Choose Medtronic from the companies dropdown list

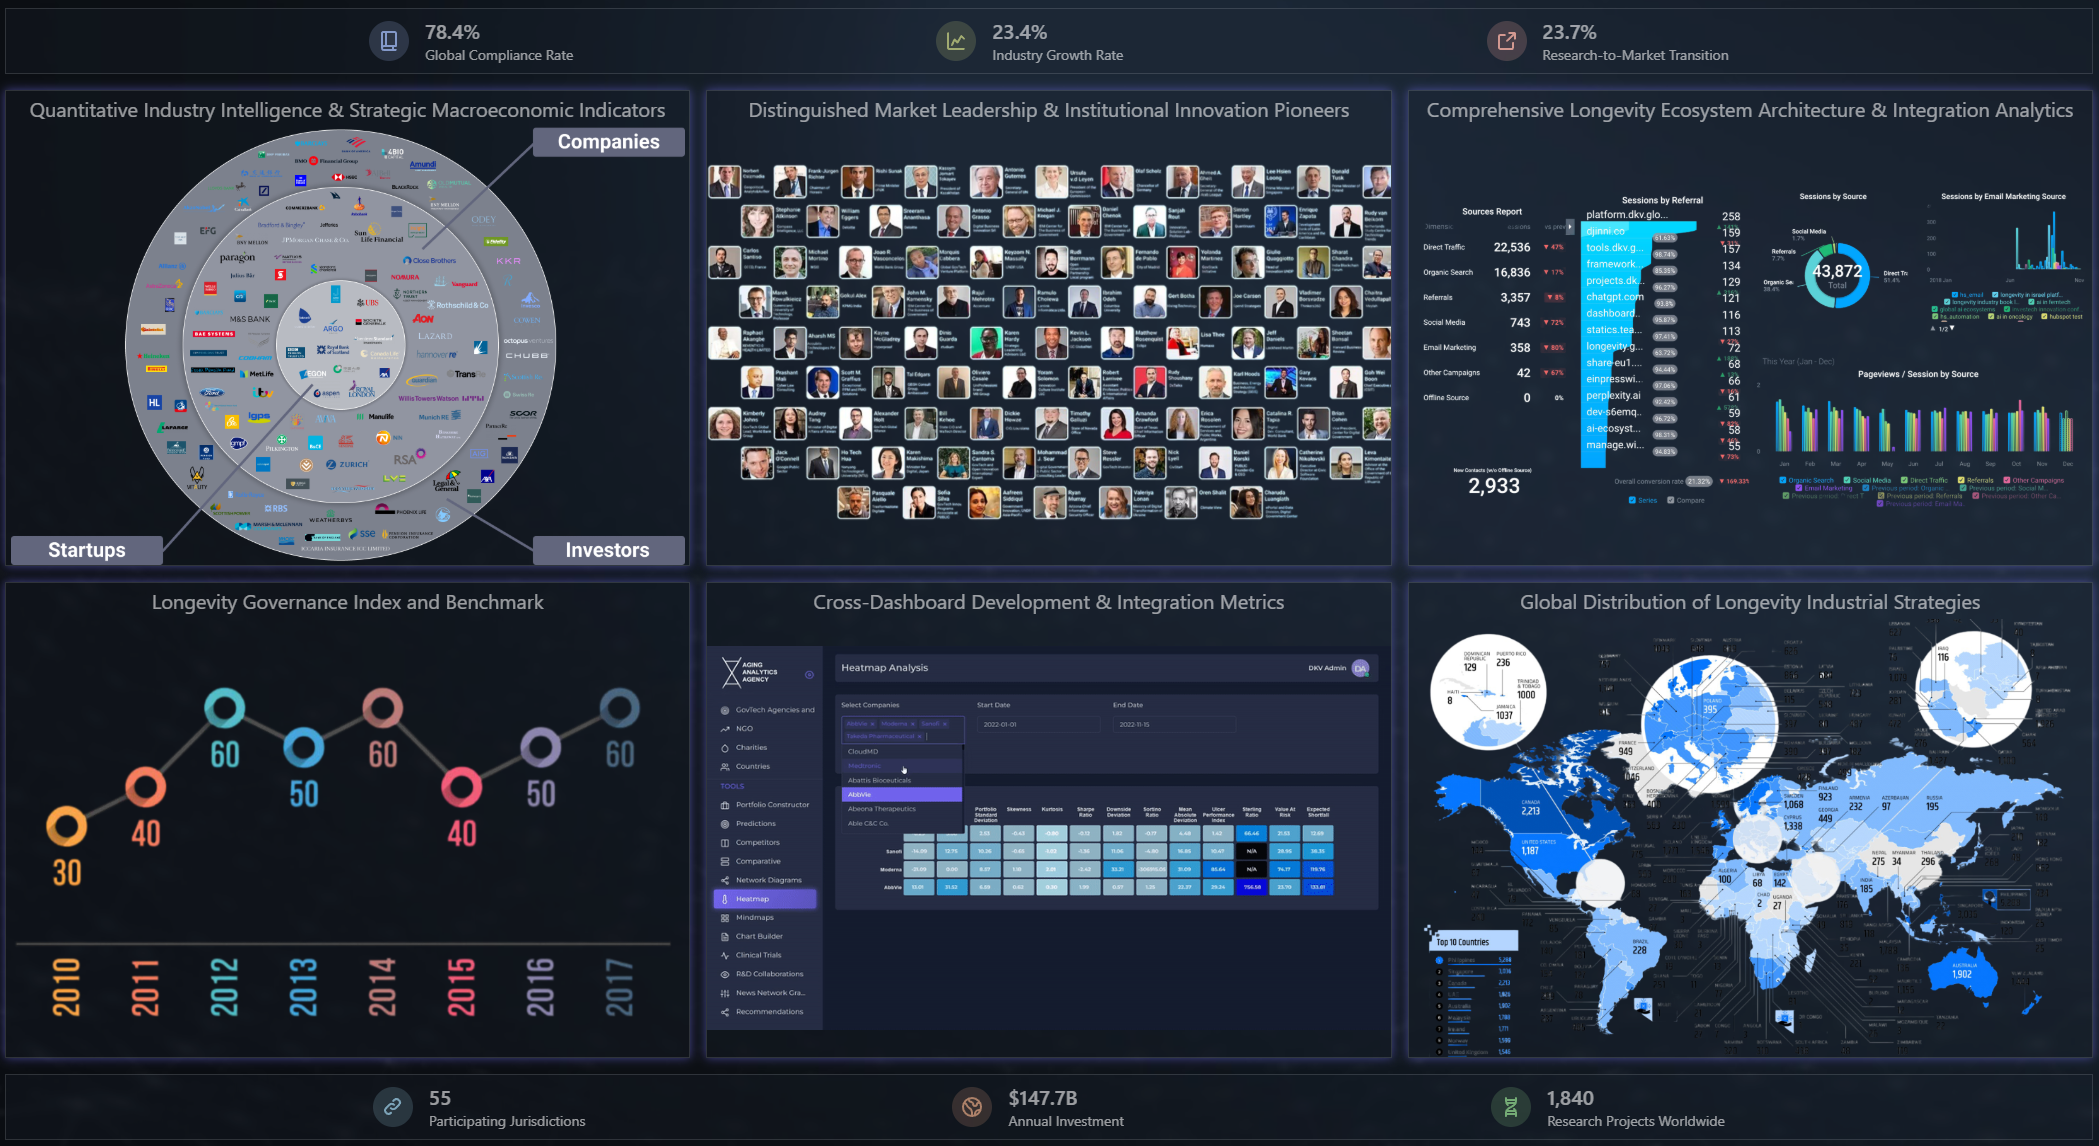click(865, 766)
